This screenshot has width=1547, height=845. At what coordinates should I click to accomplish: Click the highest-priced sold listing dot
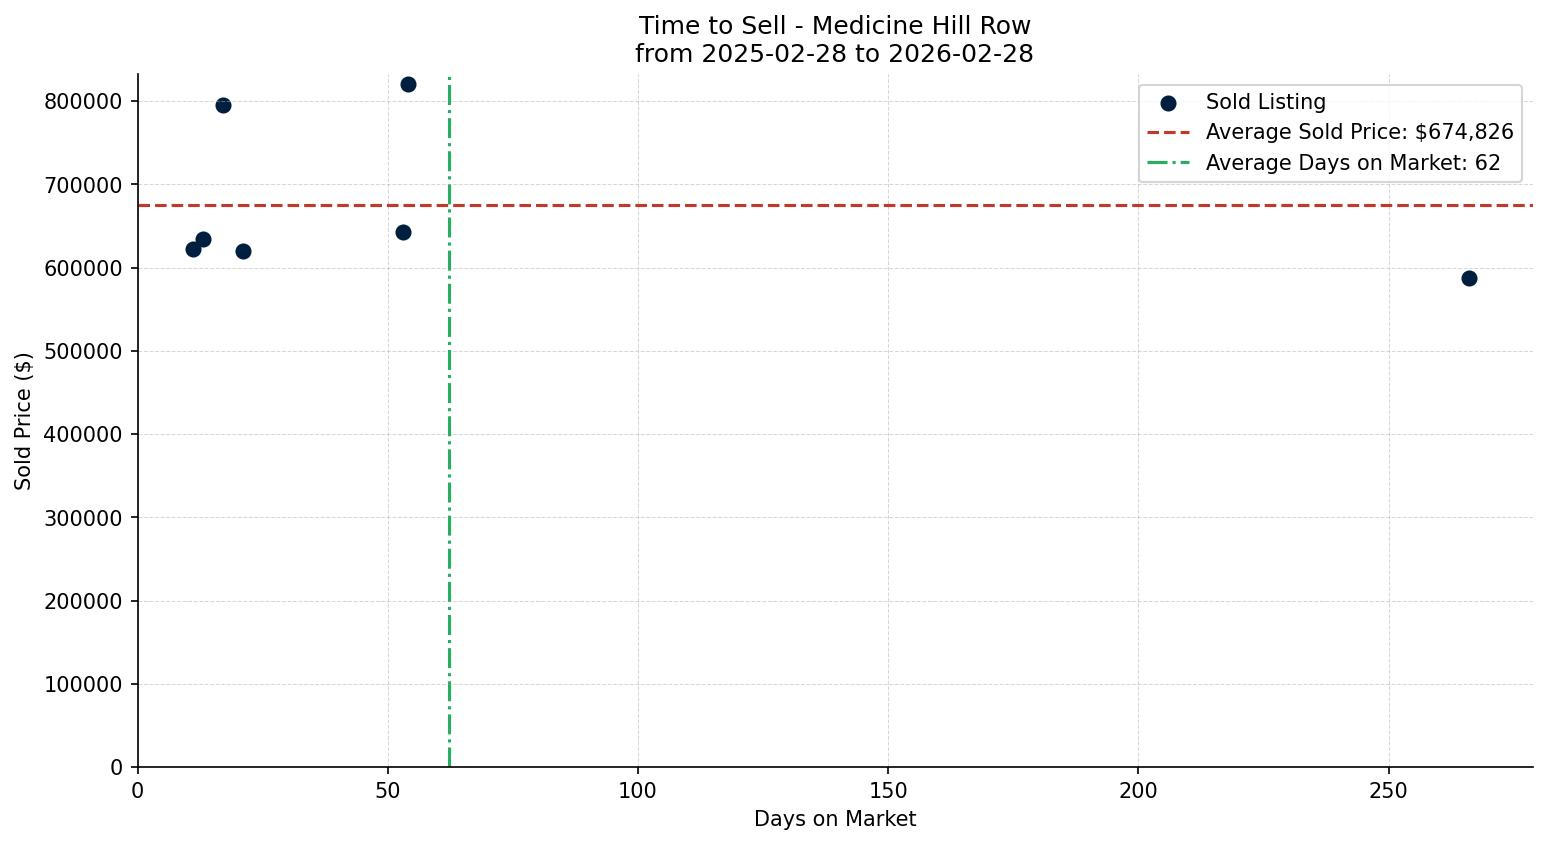(408, 84)
